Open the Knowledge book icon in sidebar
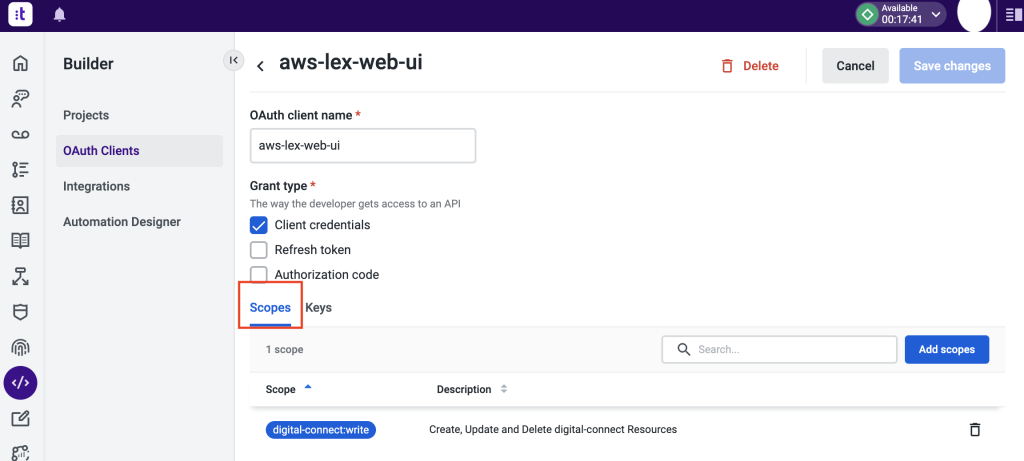The height and width of the screenshot is (461, 1024). 20,241
